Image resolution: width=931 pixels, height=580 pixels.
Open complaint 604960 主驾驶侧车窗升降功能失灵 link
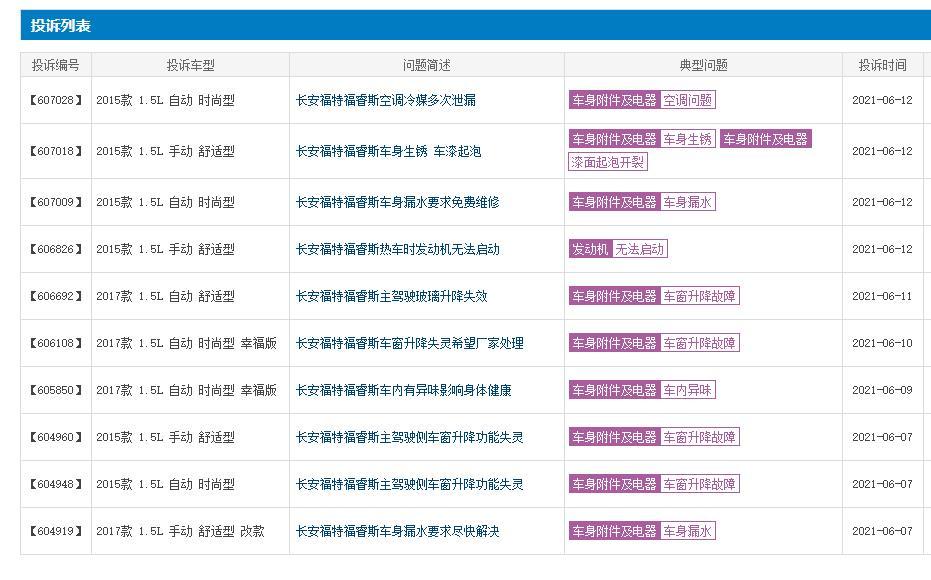410,438
